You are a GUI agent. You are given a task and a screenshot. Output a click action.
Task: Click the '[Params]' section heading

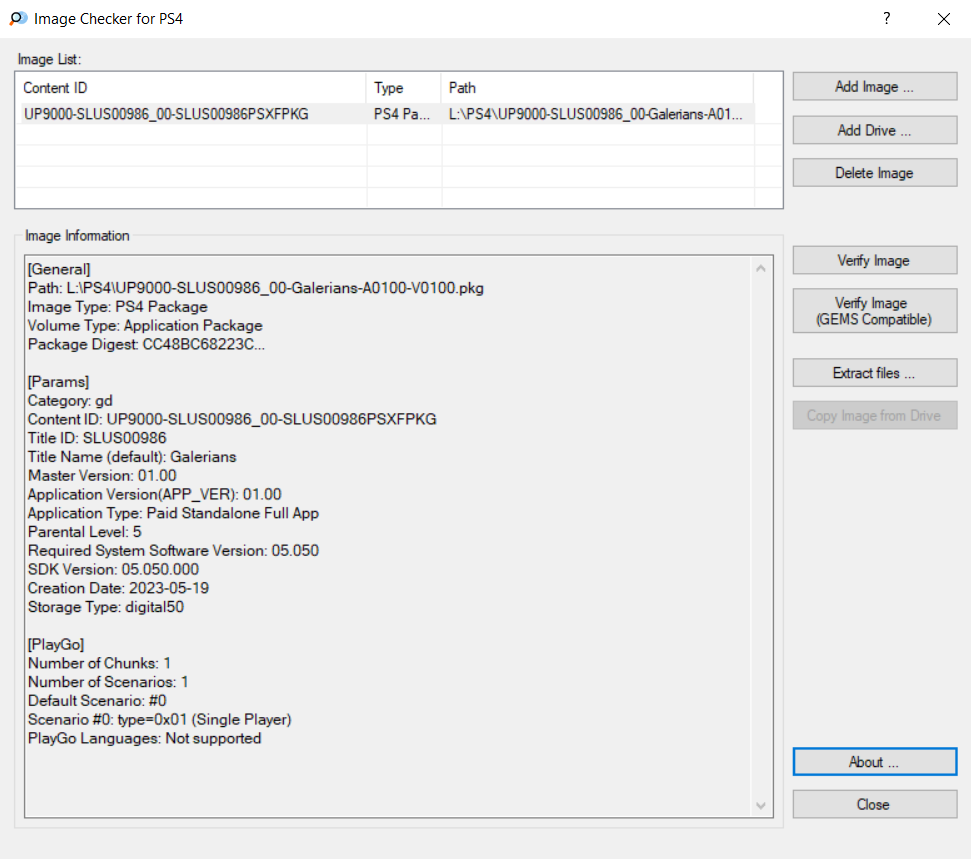tap(58, 382)
